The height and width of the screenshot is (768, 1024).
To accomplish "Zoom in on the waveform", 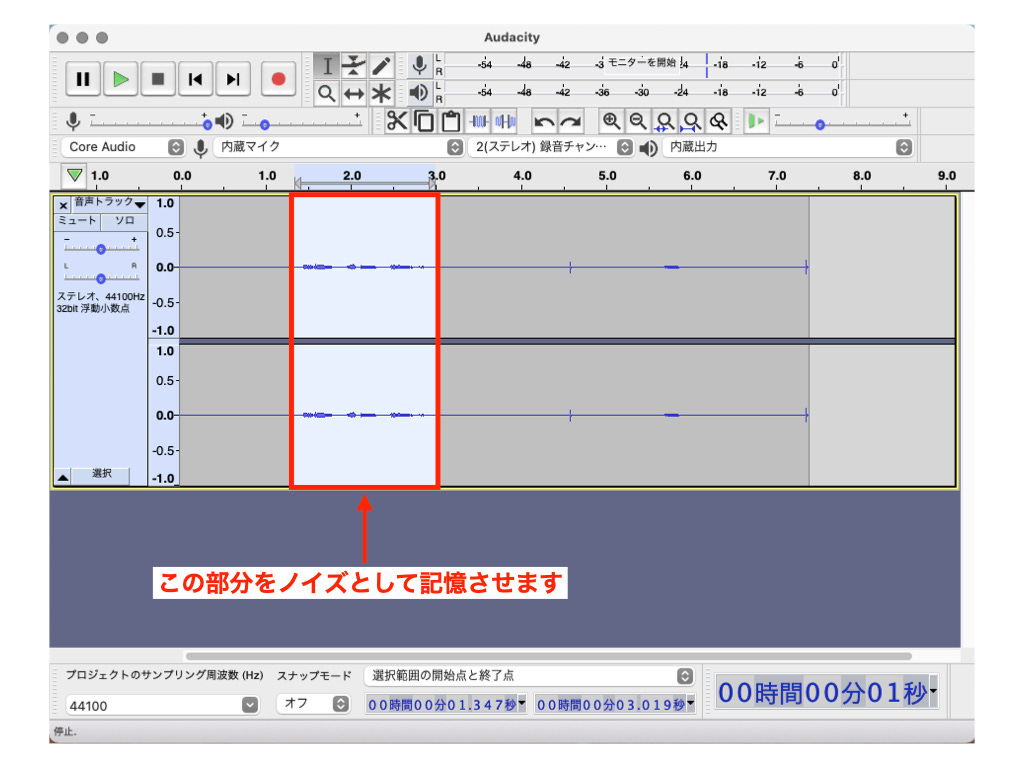I will pyautogui.click(x=611, y=121).
